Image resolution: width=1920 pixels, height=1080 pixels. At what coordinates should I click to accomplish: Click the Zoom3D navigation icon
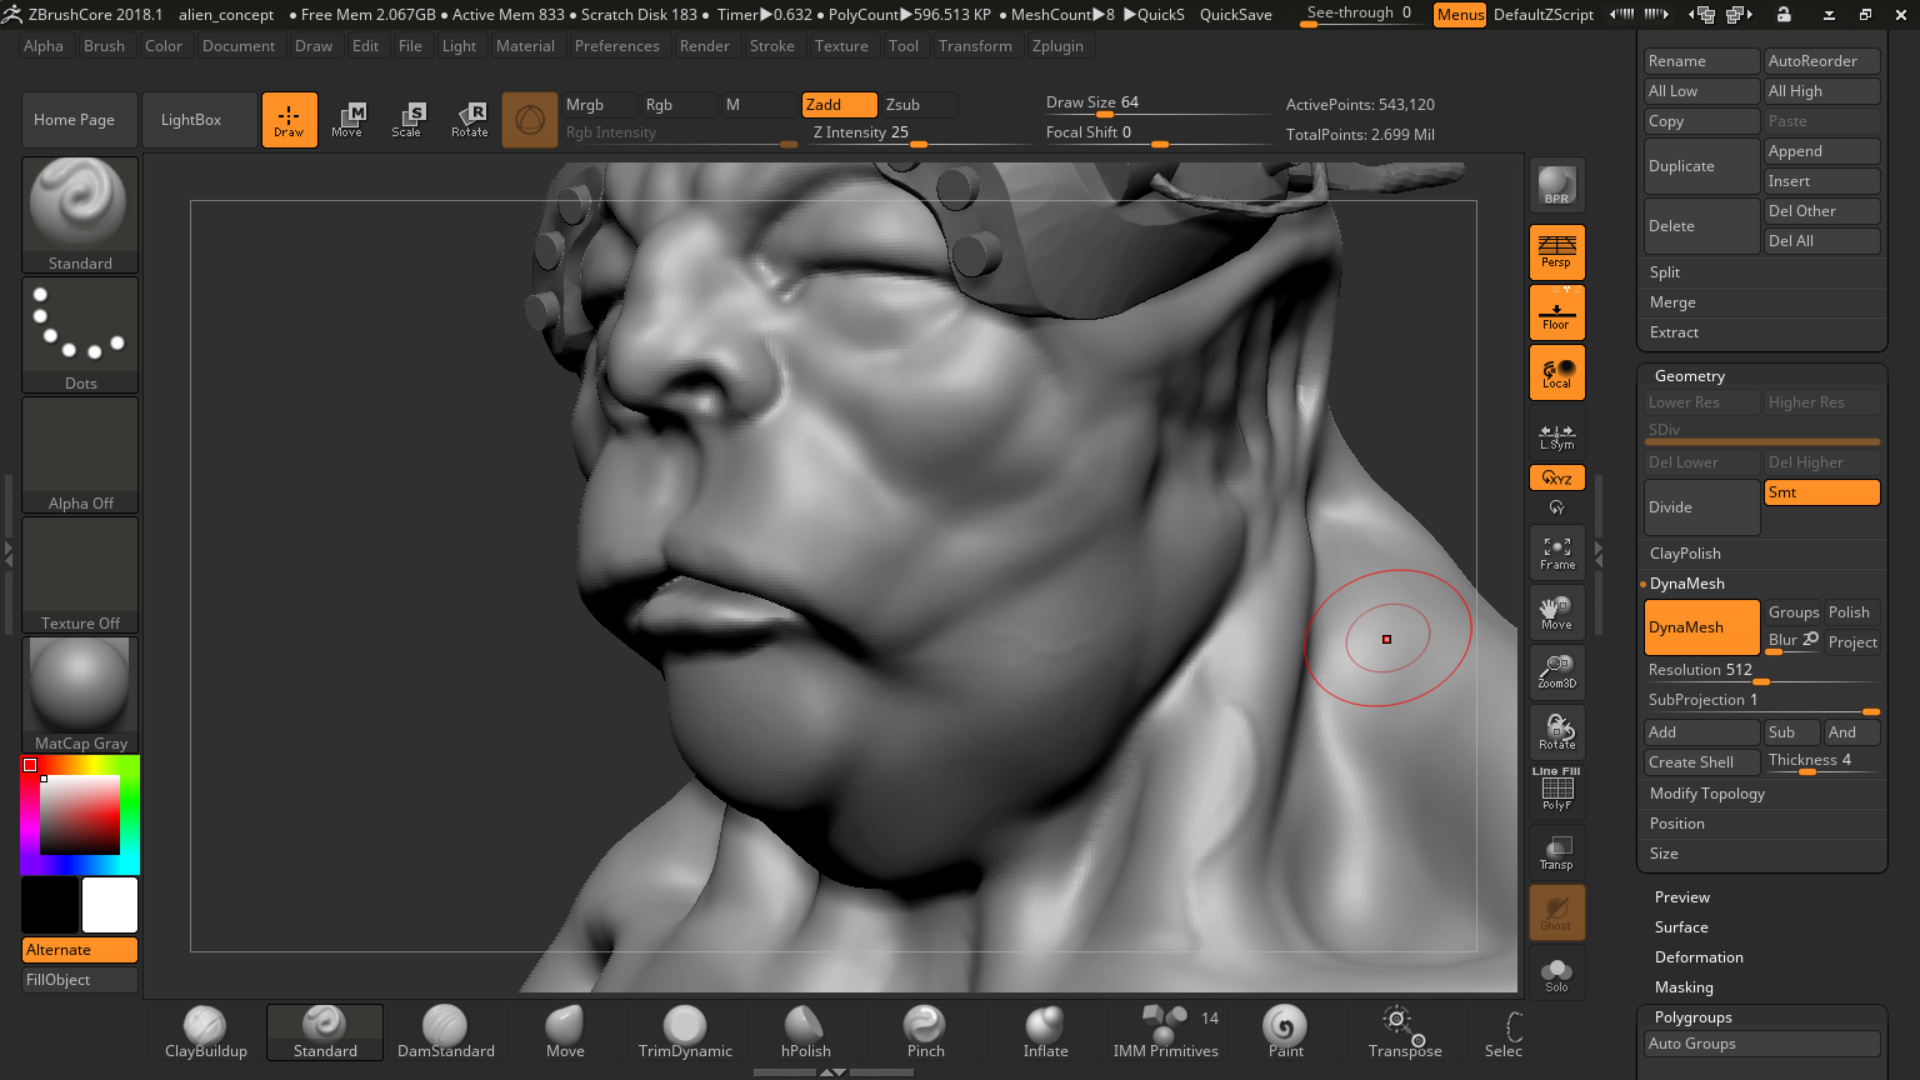click(1557, 673)
